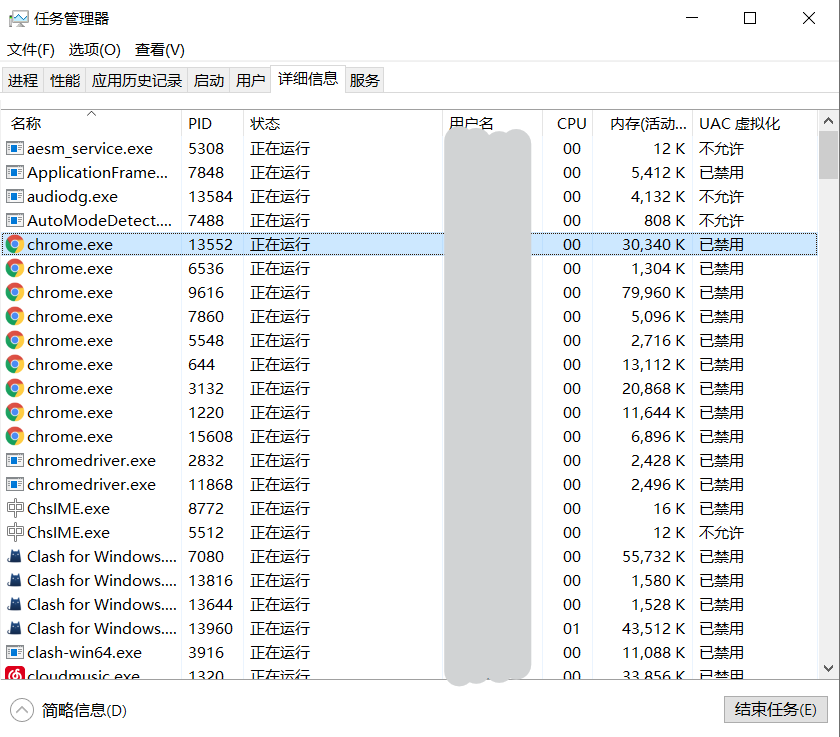Click the 简略信息(D) link text
The width and height of the screenshot is (840, 737).
coord(84,710)
